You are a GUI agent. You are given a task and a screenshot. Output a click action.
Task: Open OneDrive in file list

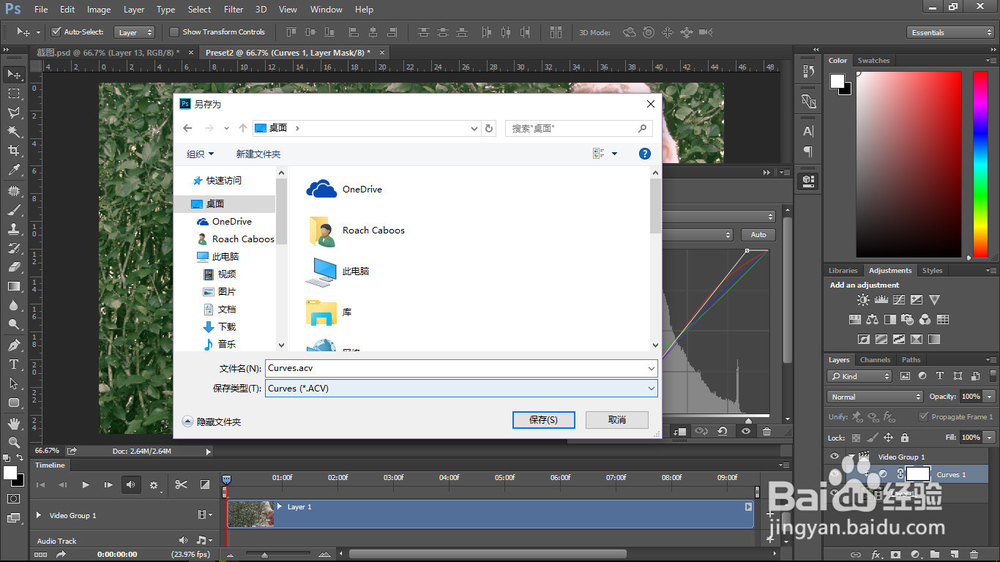point(344,189)
